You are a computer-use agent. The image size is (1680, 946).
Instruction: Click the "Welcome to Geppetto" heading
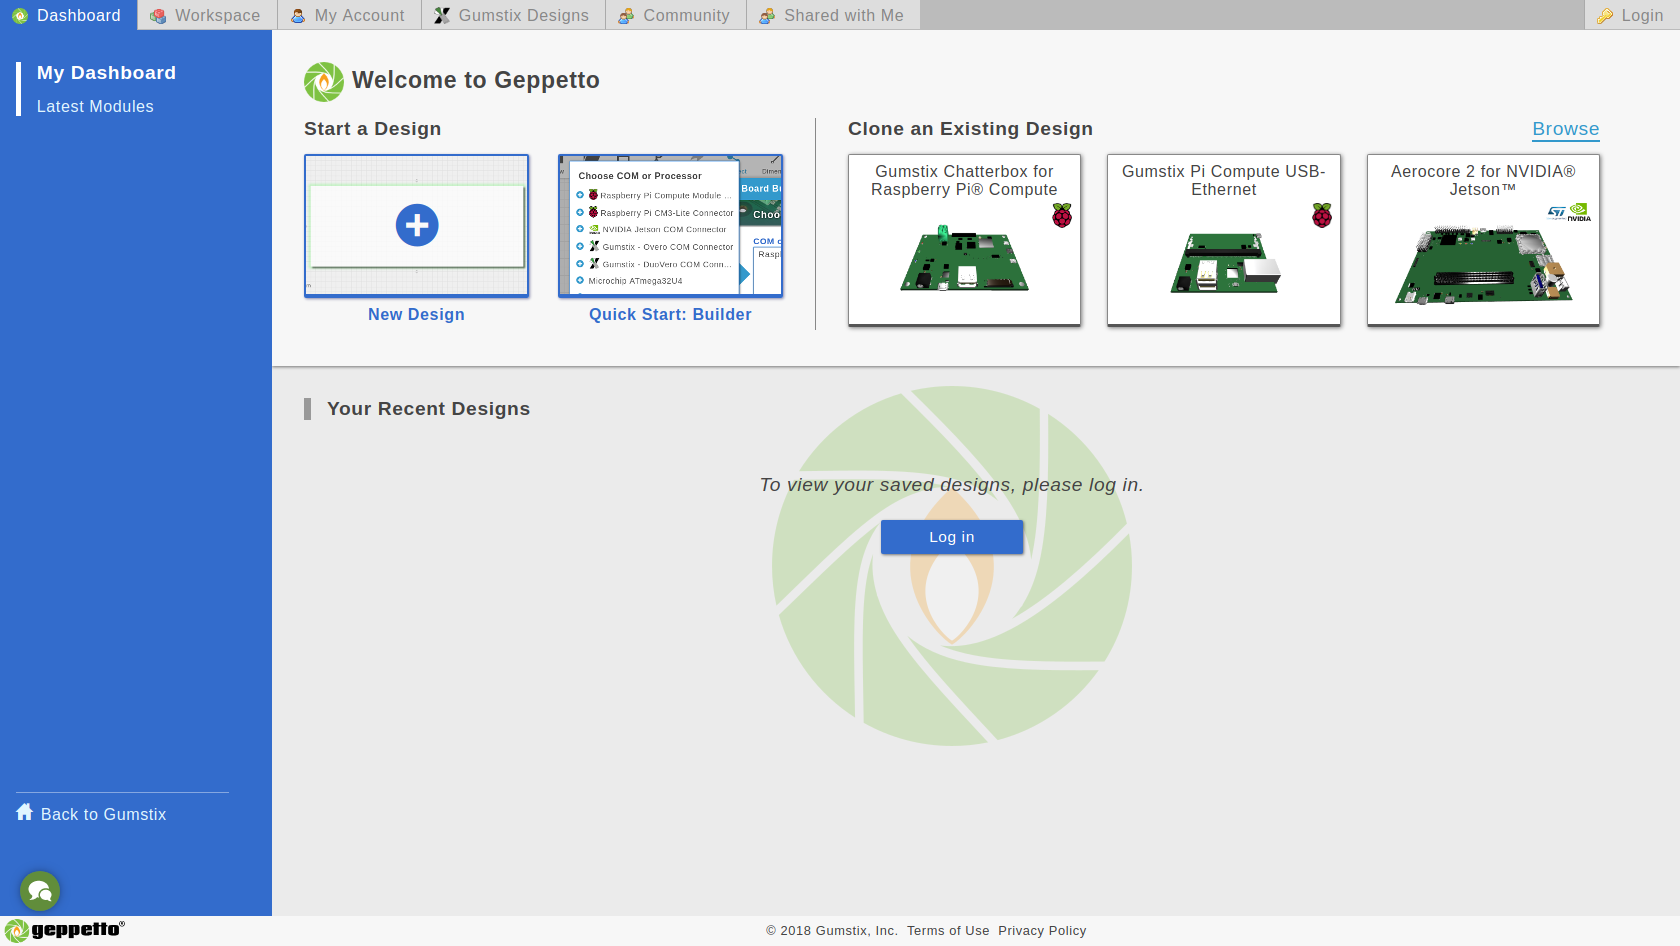tap(476, 80)
